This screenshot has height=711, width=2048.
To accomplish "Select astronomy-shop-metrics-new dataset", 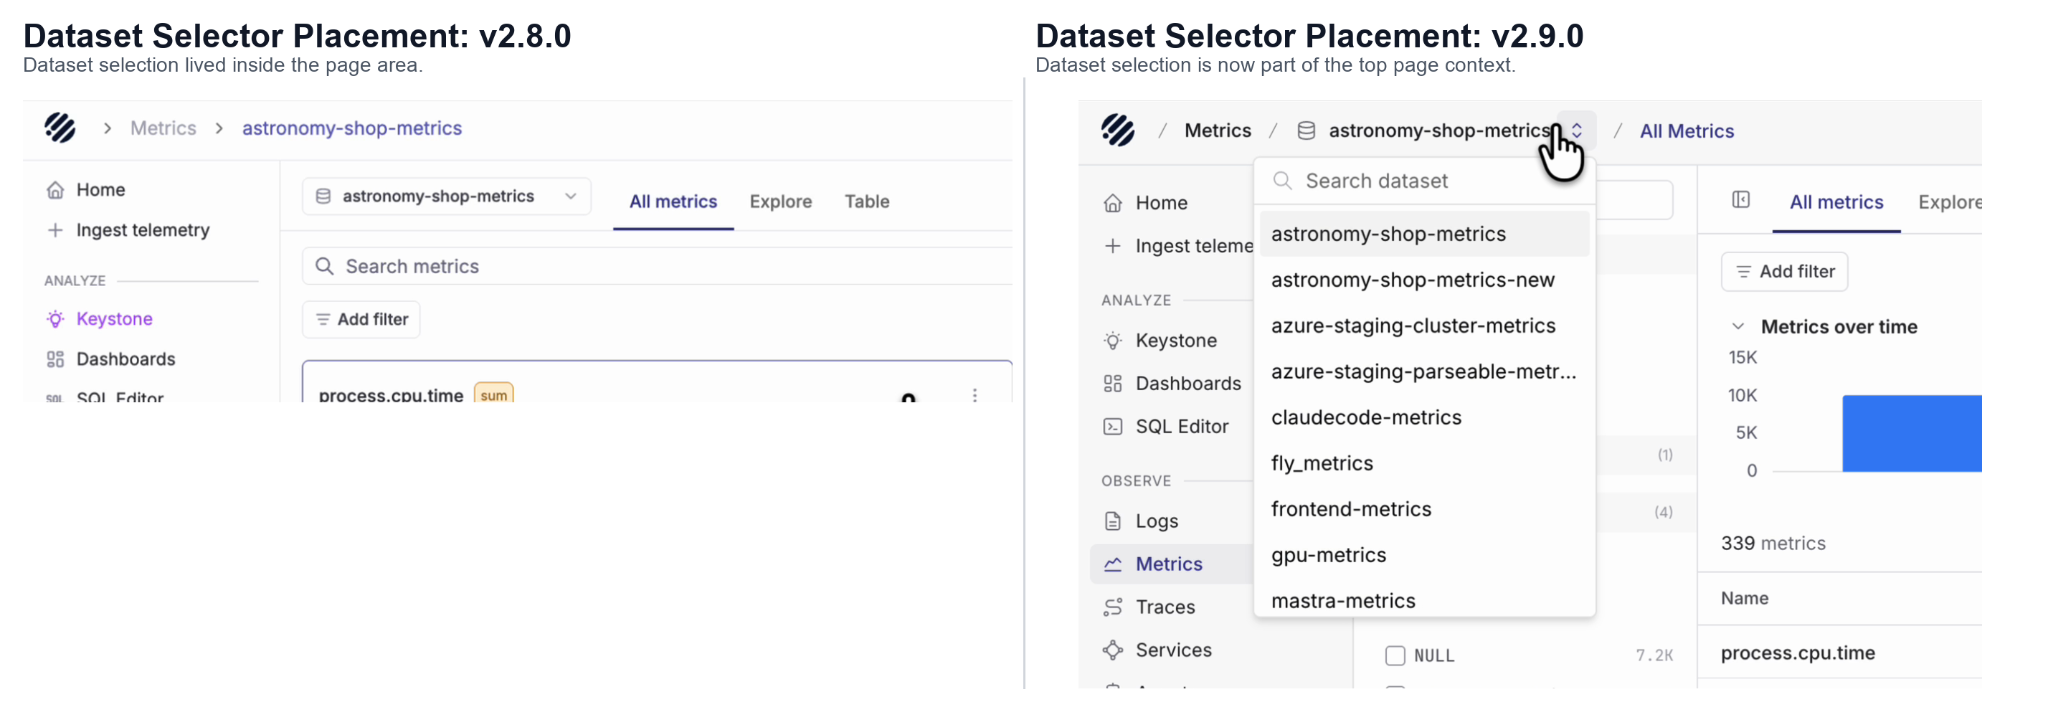I will tap(1424, 280).
